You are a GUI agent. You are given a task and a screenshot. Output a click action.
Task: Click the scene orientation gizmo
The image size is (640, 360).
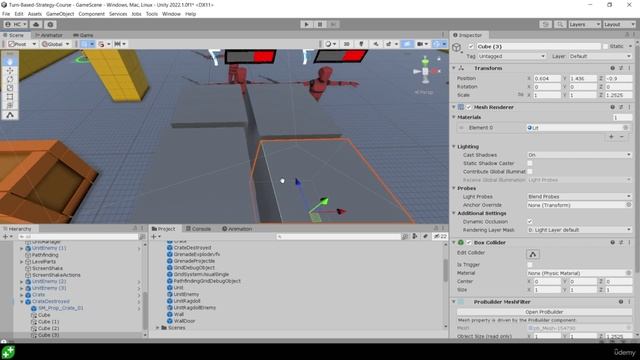[x=425, y=71]
